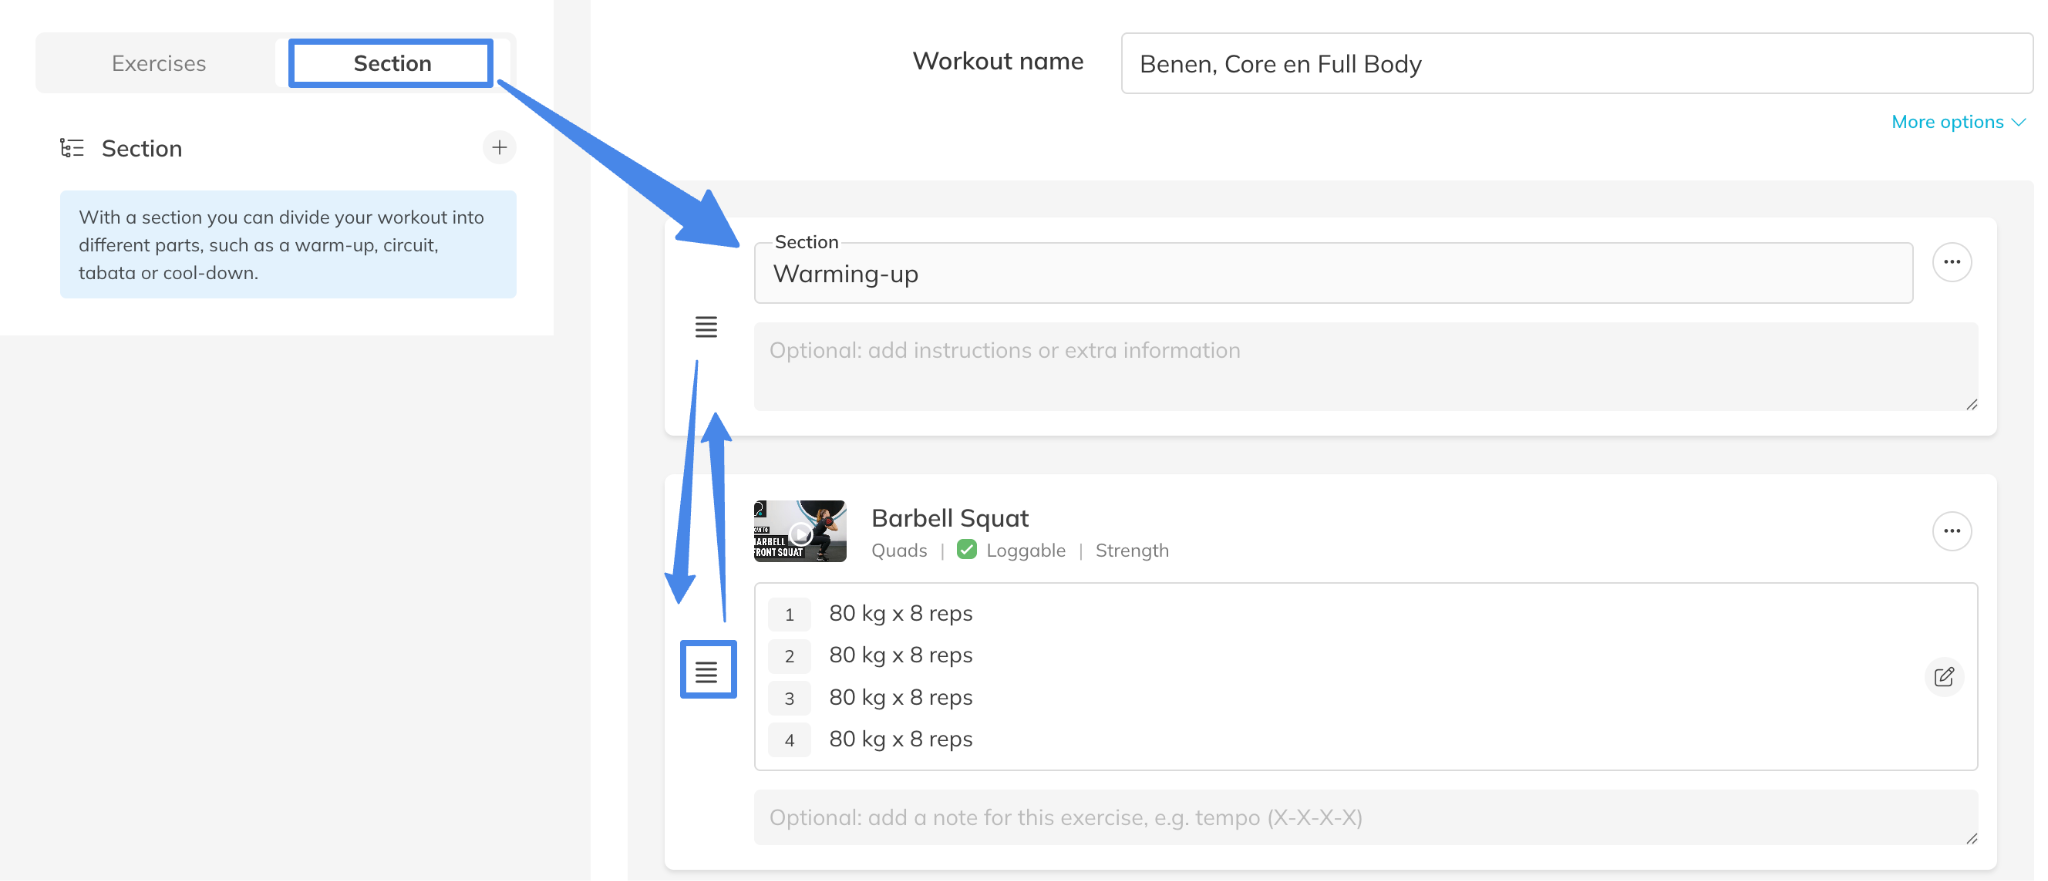Click the Warming-up section name field
2048x881 pixels.
[x=1332, y=274]
